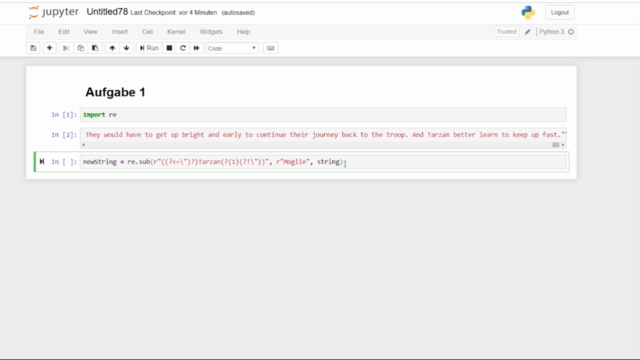
Task: Run cell via icon beside In [ ]
Action: [42, 162]
